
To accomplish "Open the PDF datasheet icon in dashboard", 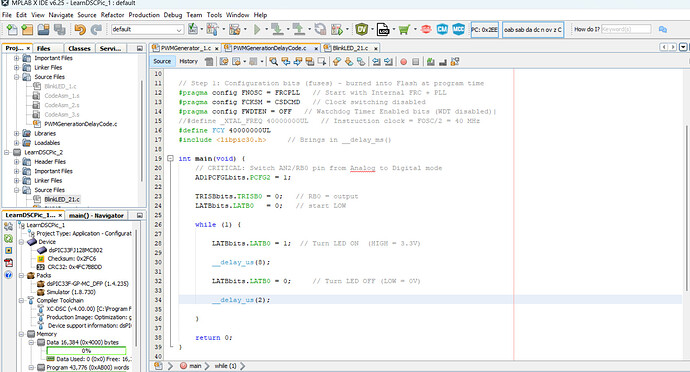I will (8, 263).
